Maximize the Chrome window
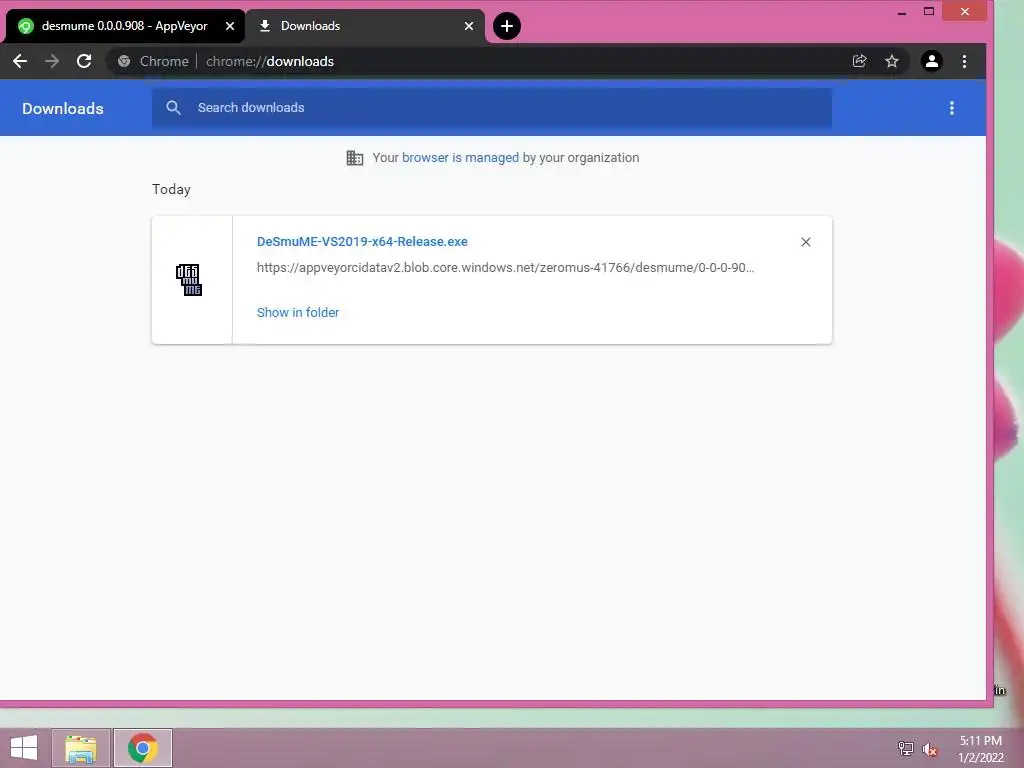 pyautogui.click(x=929, y=12)
